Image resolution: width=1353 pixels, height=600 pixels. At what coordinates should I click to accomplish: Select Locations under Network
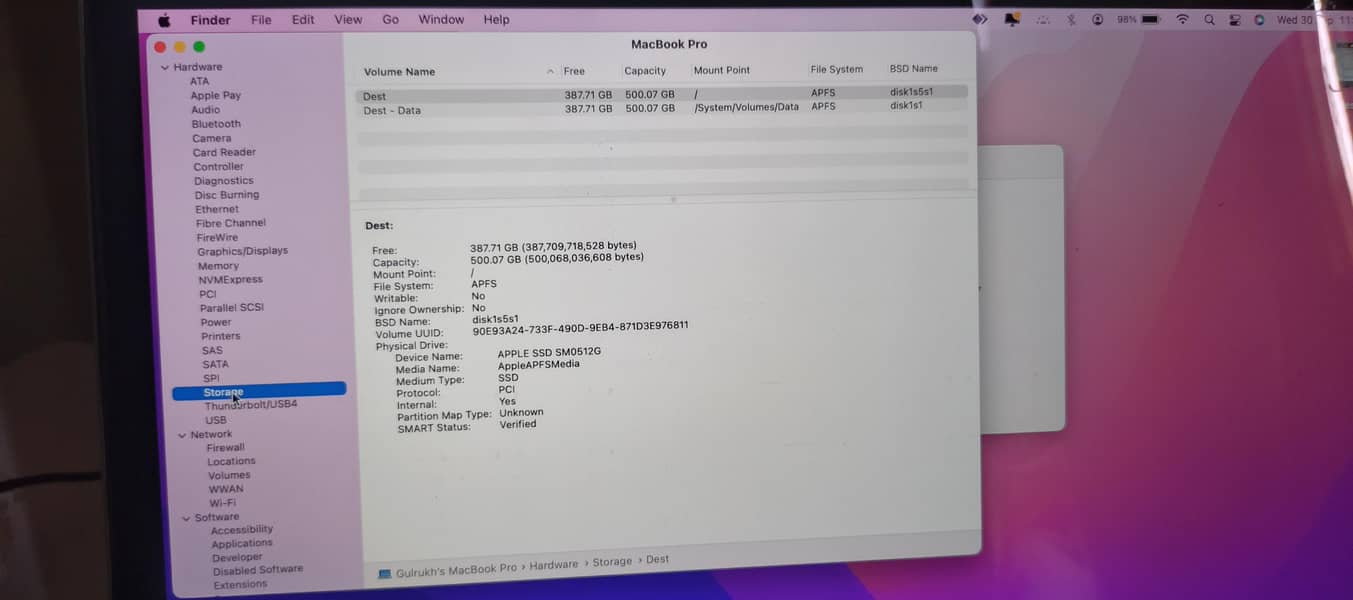pos(231,461)
